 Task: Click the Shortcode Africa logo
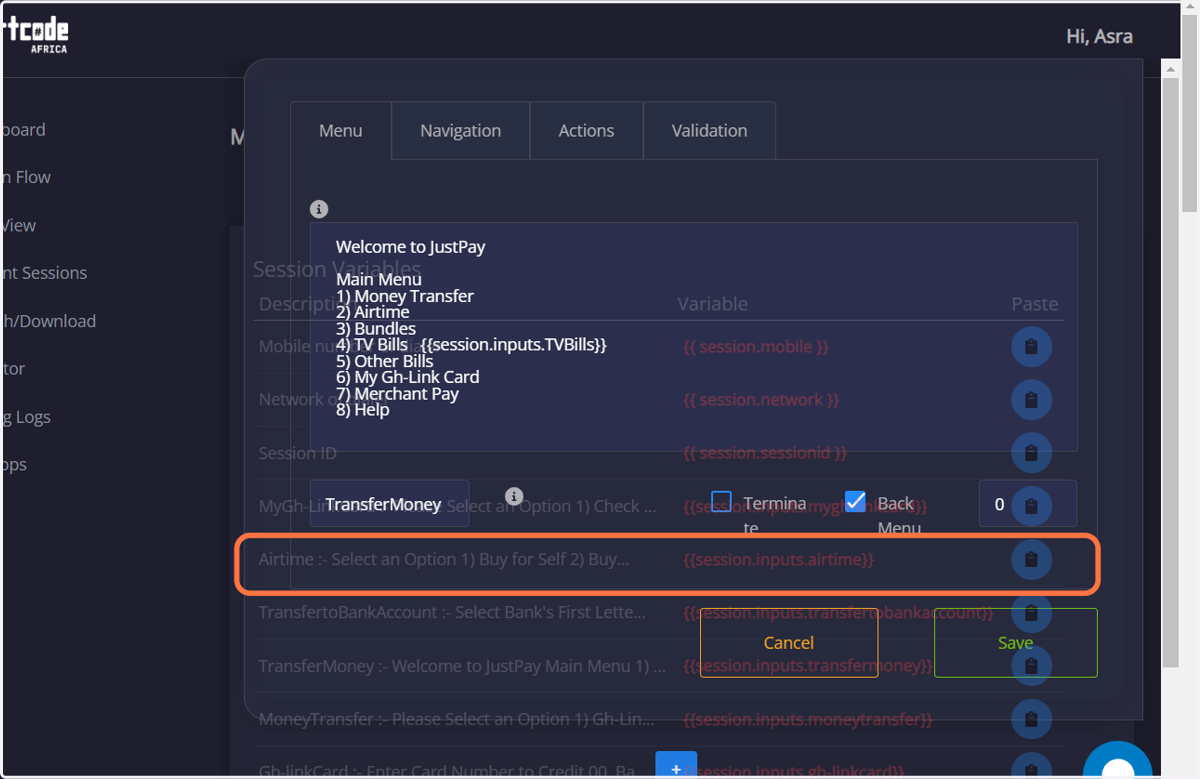coord(35,34)
